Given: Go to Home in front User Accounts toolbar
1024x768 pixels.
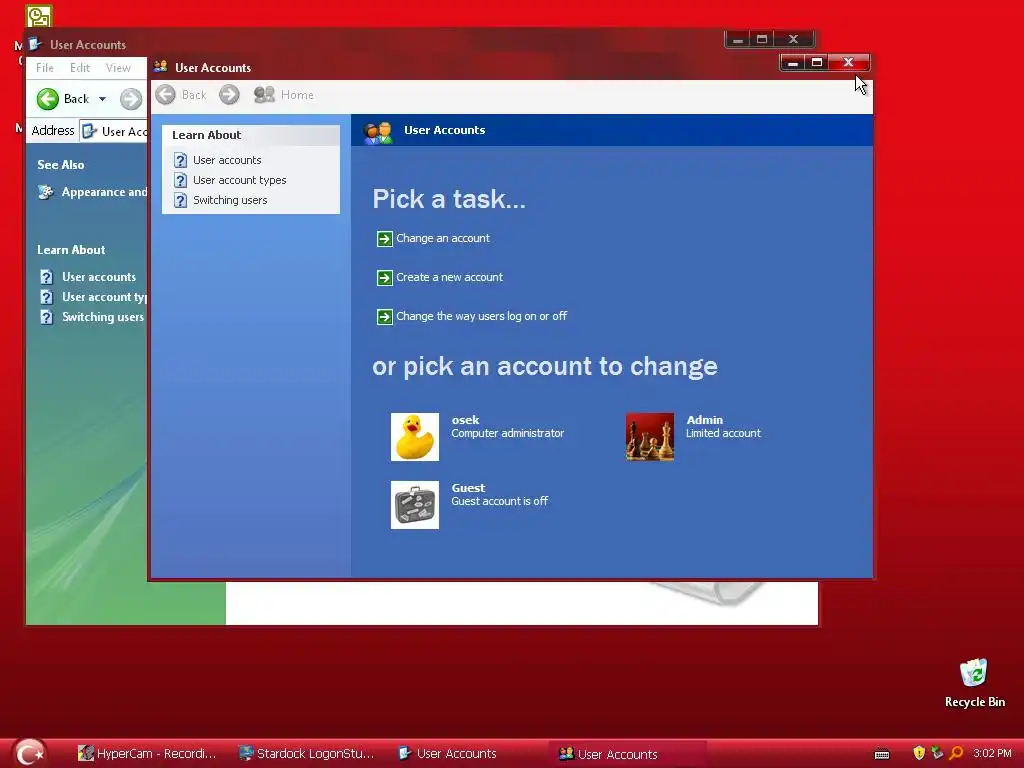Looking at the screenshot, I should pos(283,95).
